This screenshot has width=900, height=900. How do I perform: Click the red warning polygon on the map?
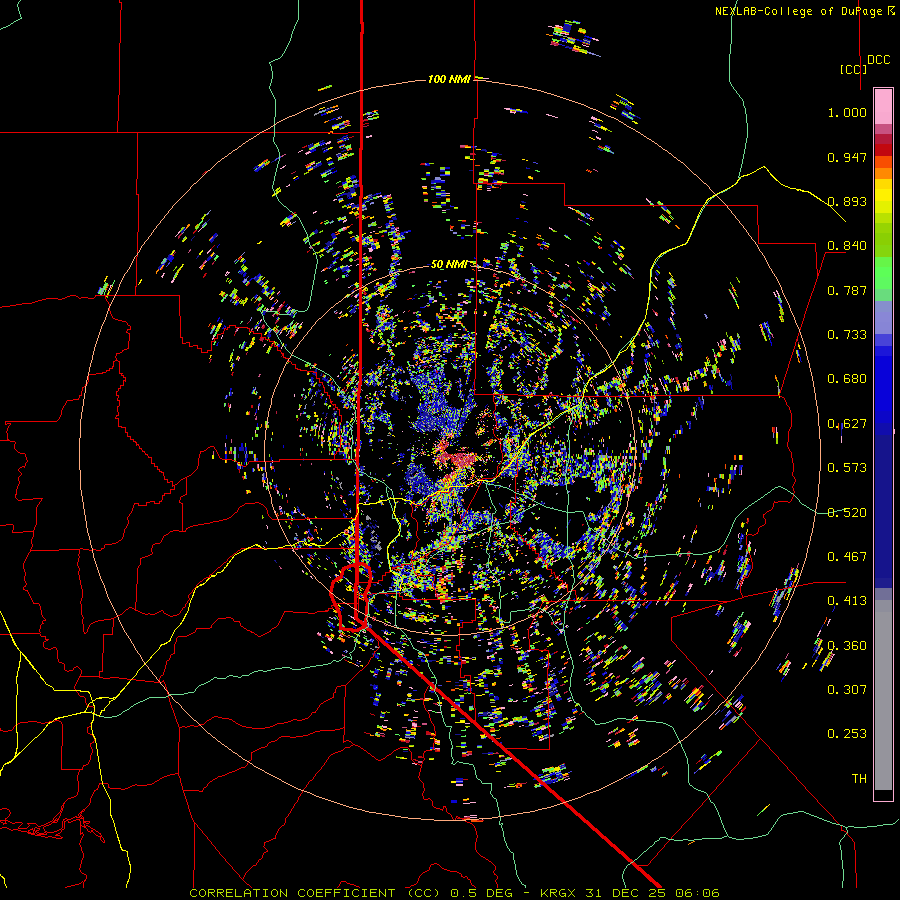click(x=351, y=598)
